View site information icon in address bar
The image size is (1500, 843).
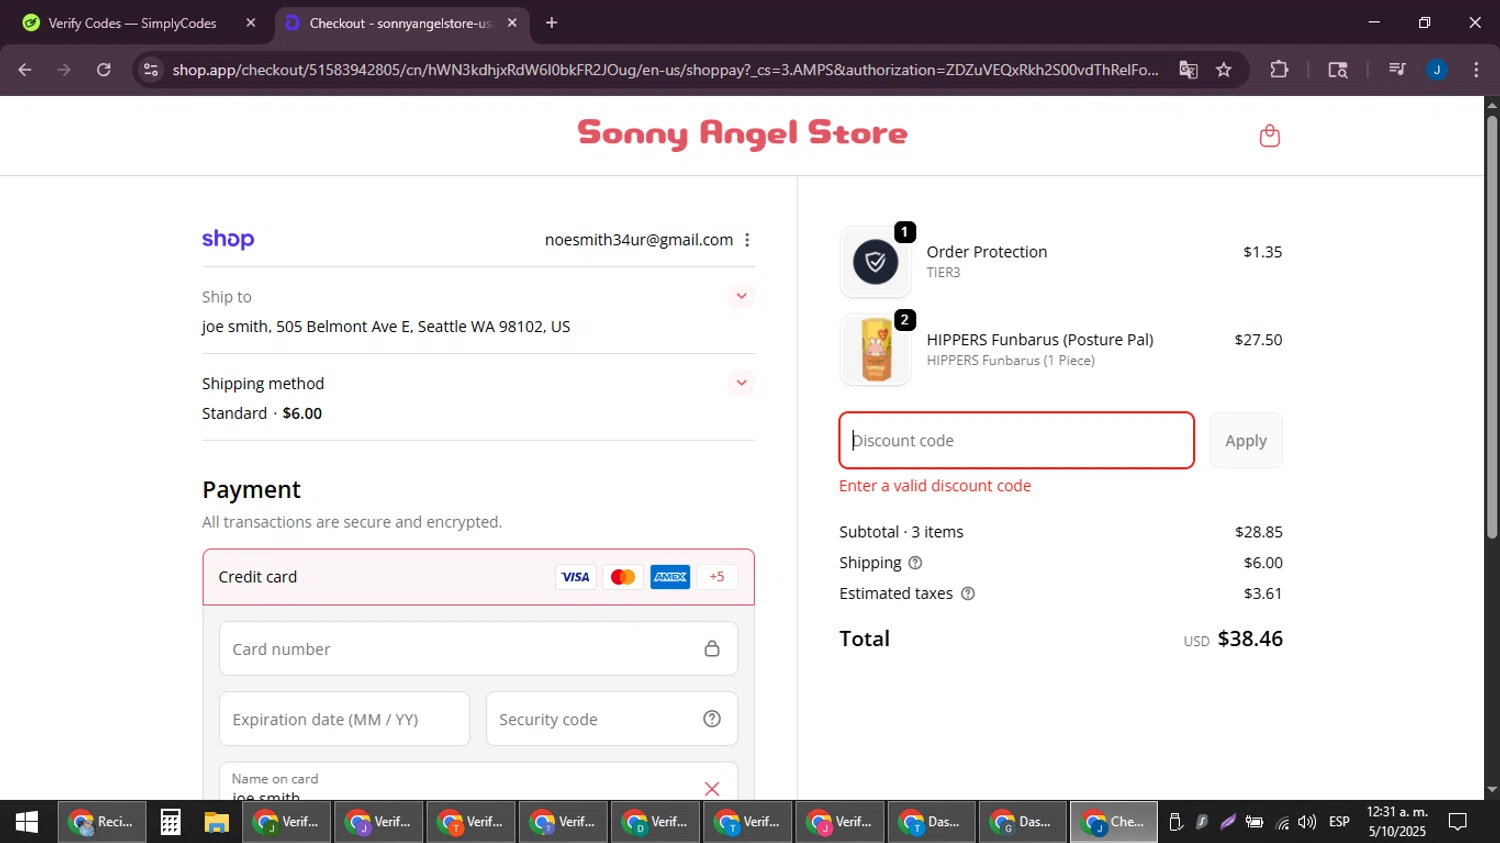pyautogui.click(x=151, y=70)
